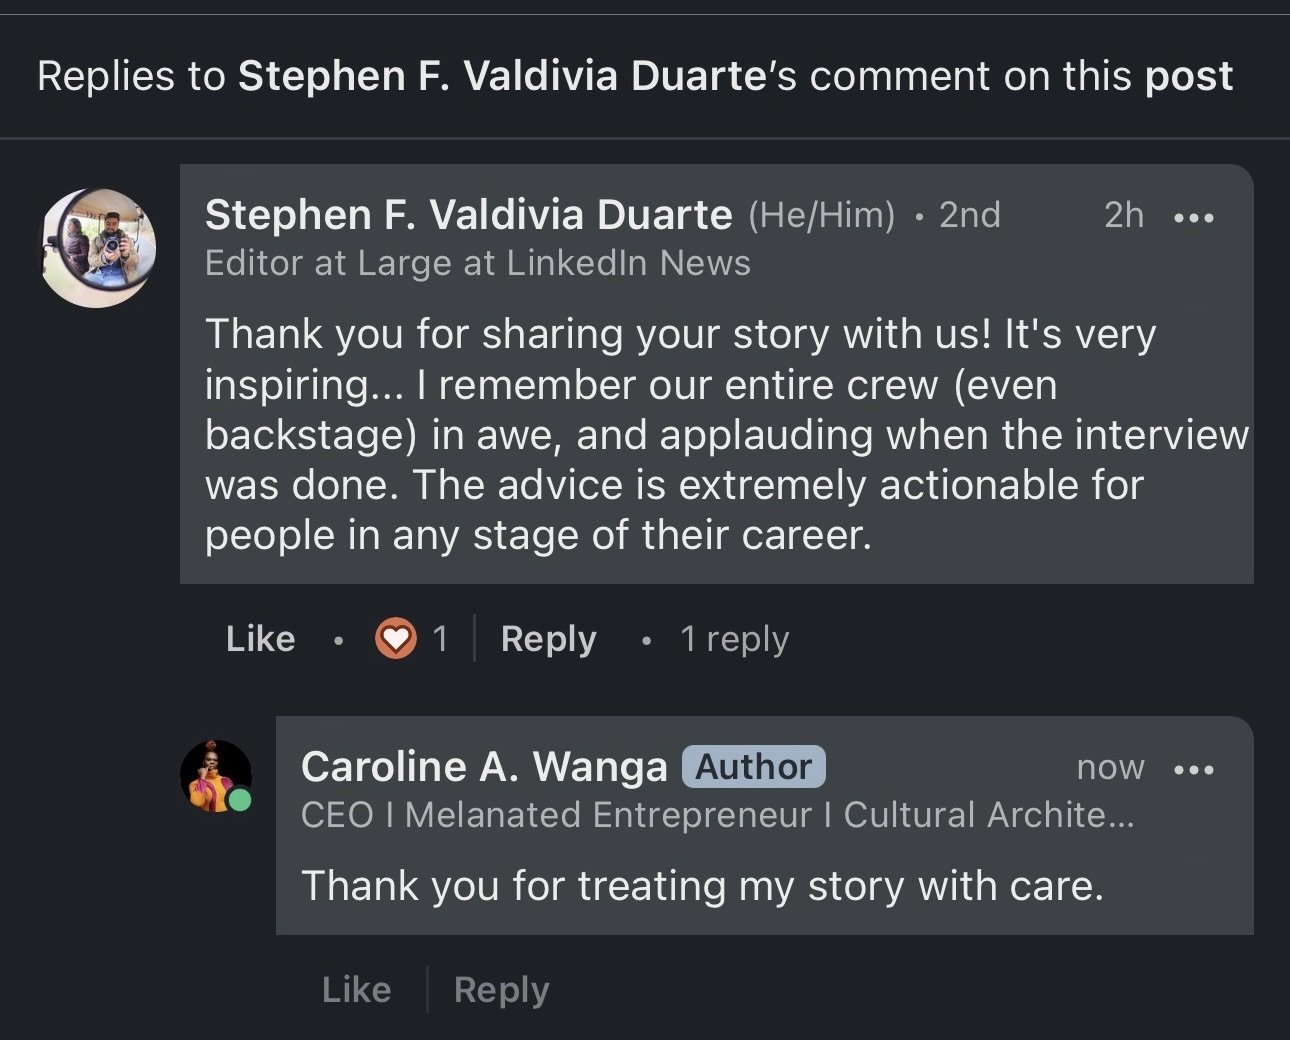The width and height of the screenshot is (1290, 1040).
Task: Open Stephen's comment three-dot options menu
Action: click(1194, 217)
